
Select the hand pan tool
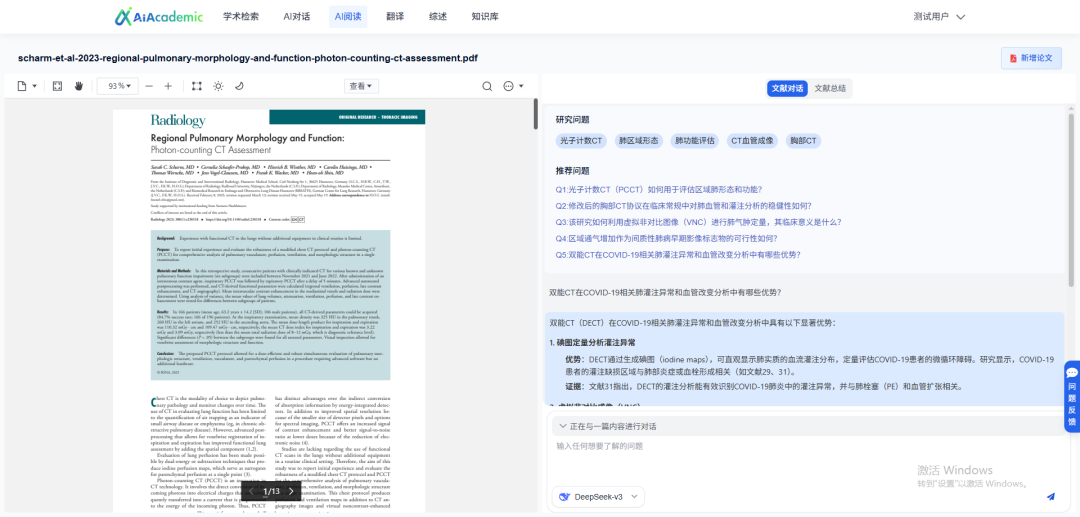click(x=79, y=86)
